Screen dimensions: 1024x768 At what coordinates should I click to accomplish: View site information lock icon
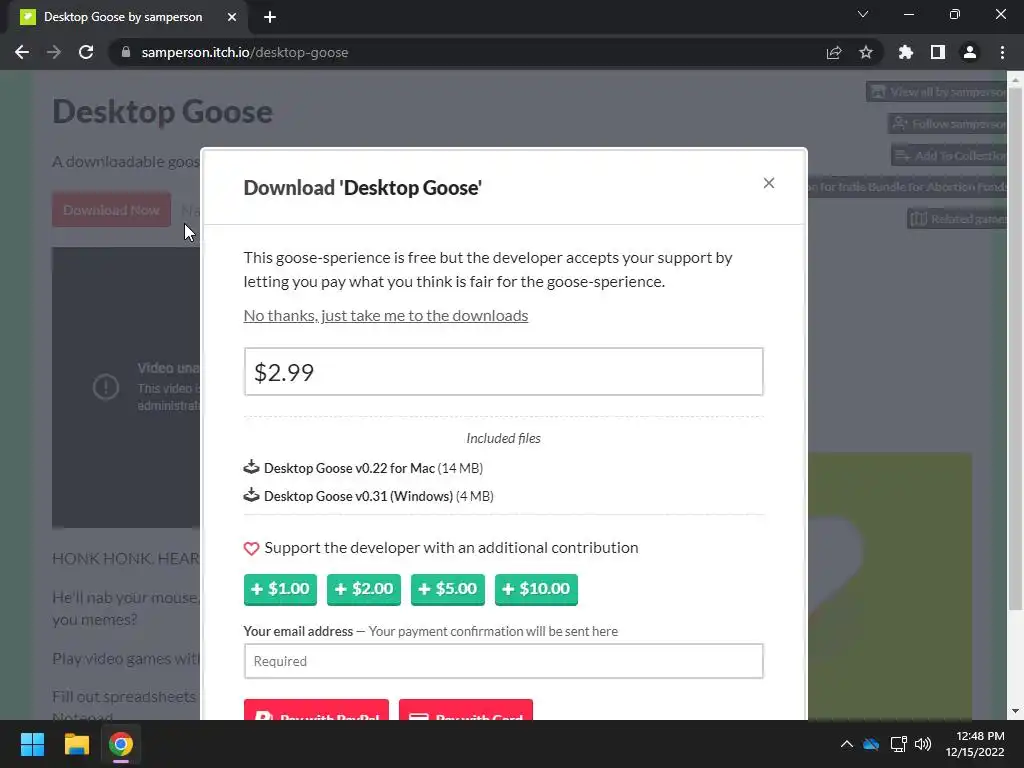click(x=126, y=52)
